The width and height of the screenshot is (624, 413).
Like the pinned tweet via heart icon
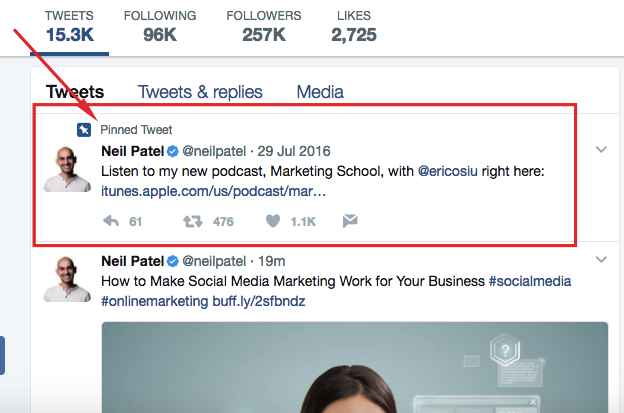pos(273,221)
